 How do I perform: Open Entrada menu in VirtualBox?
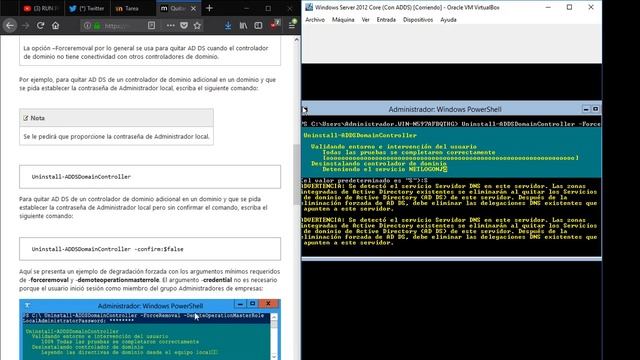pyautogui.click(x=386, y=20)
